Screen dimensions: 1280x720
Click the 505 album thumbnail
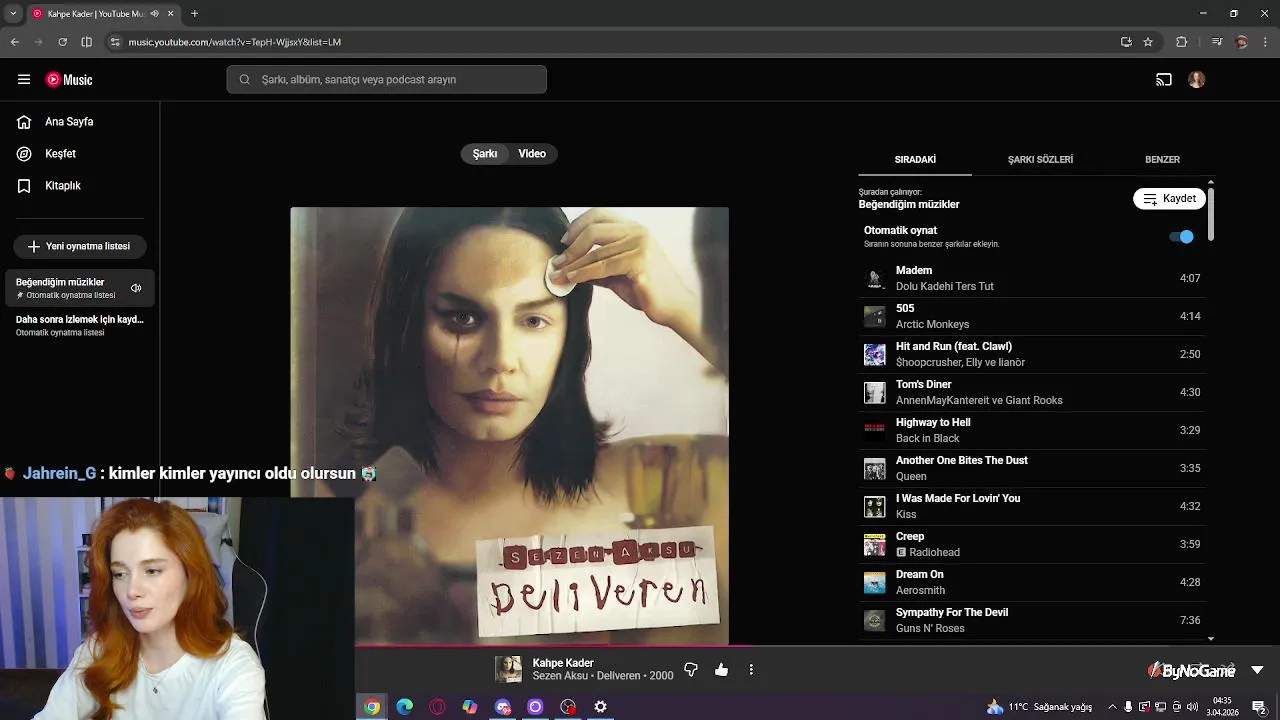pyautogui.click(x=875, y=317)
